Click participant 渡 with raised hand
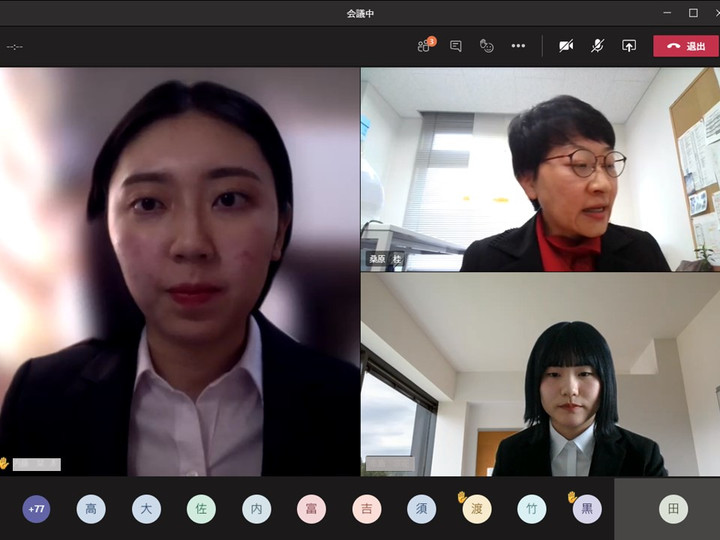720x540 pixels. (477, 509)
